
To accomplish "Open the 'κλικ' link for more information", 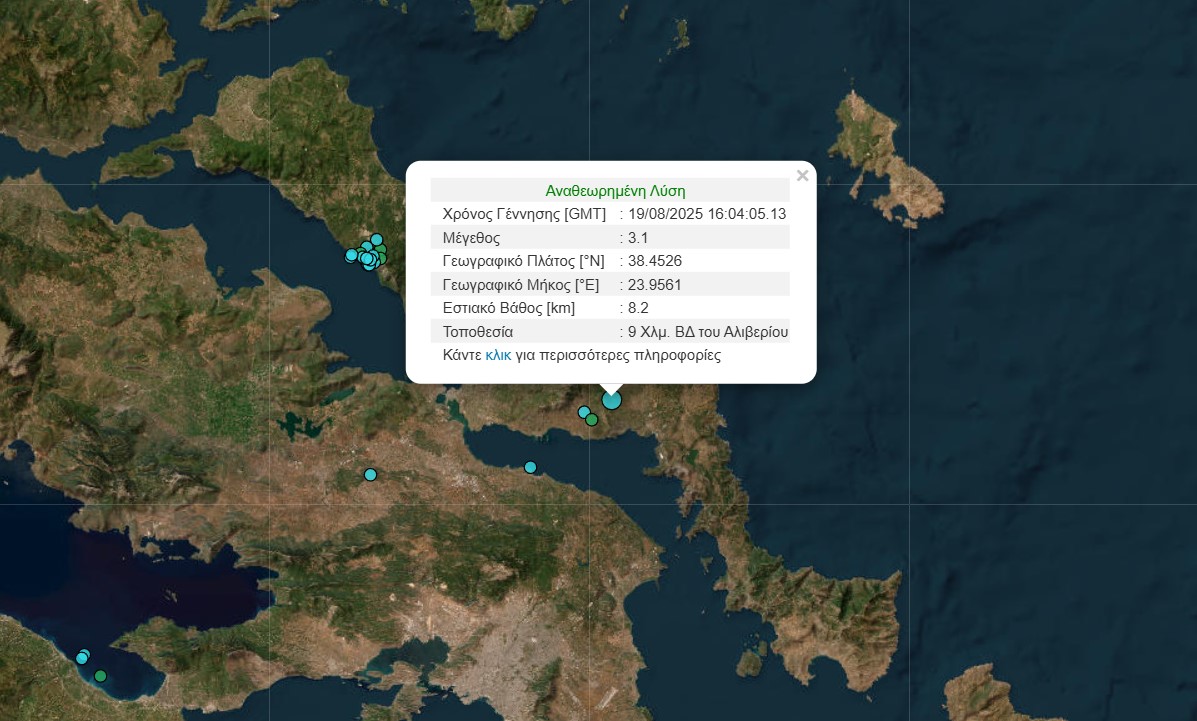I will 498,355.
